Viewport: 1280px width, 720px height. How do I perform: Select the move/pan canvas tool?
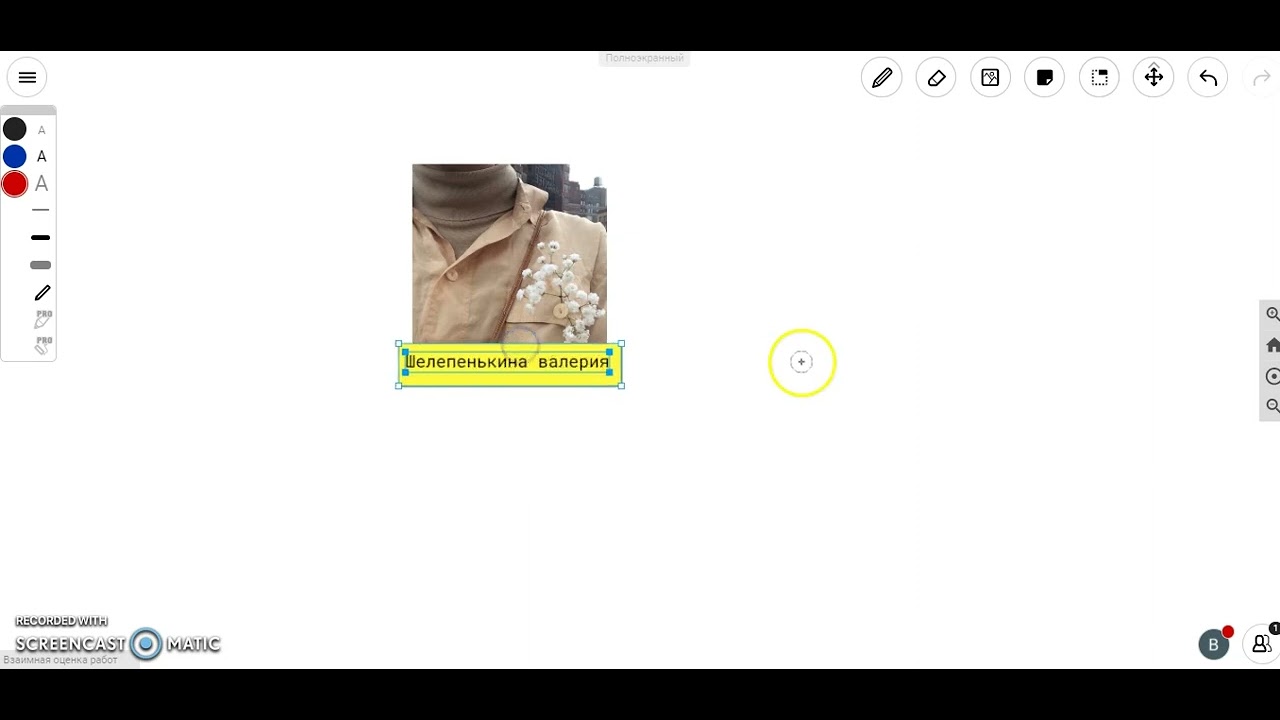1154,78
